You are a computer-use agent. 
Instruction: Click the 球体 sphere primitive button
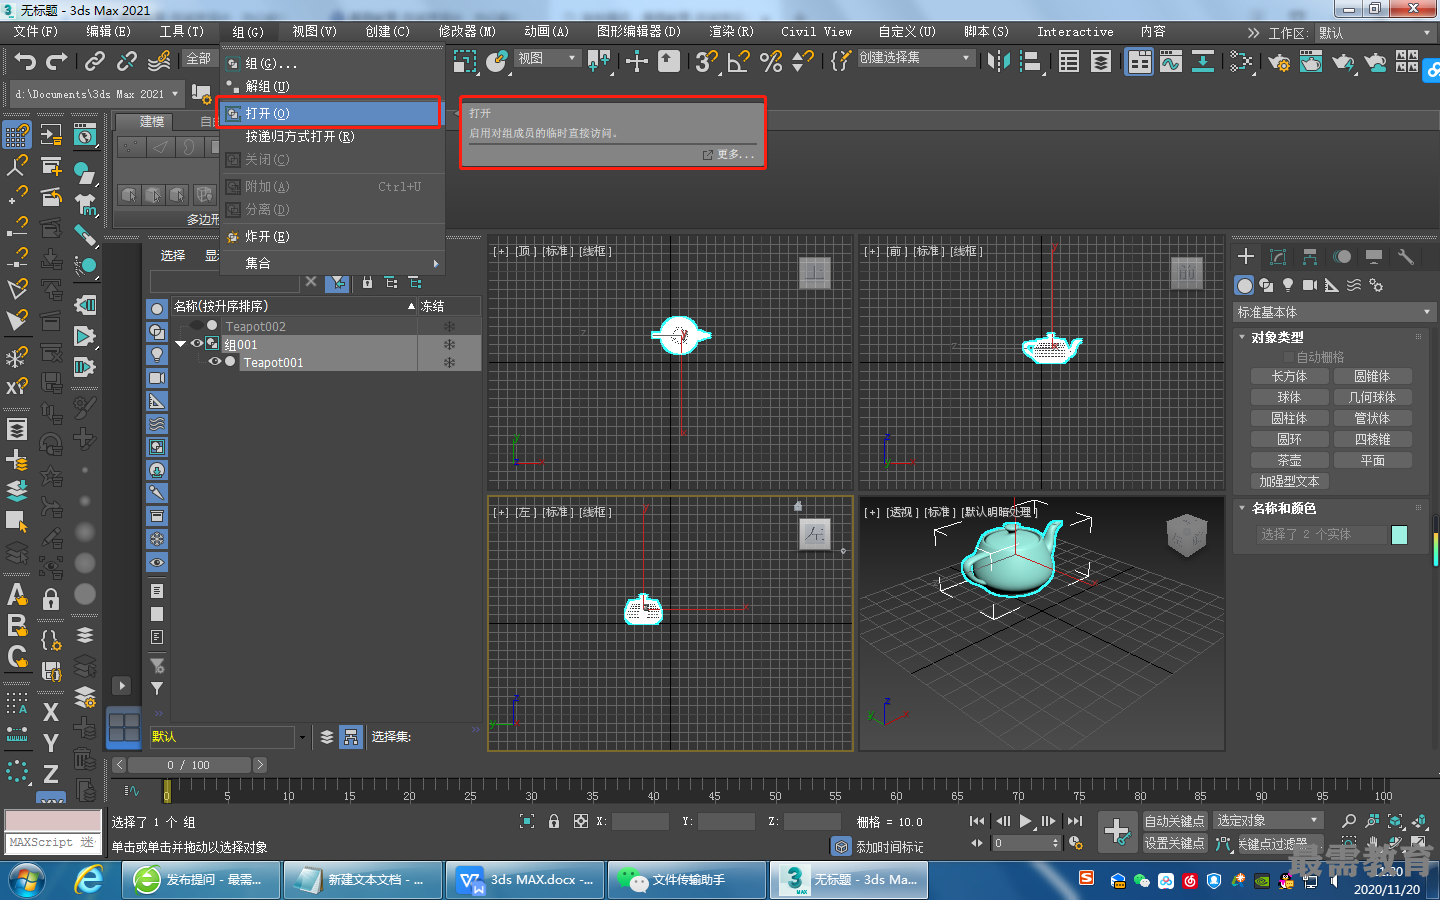(1289, 397)
